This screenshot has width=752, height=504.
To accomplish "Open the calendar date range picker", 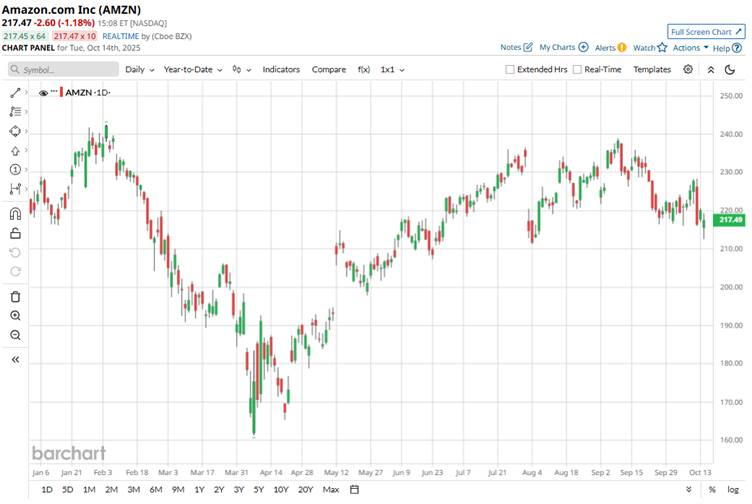I will 354,490.
